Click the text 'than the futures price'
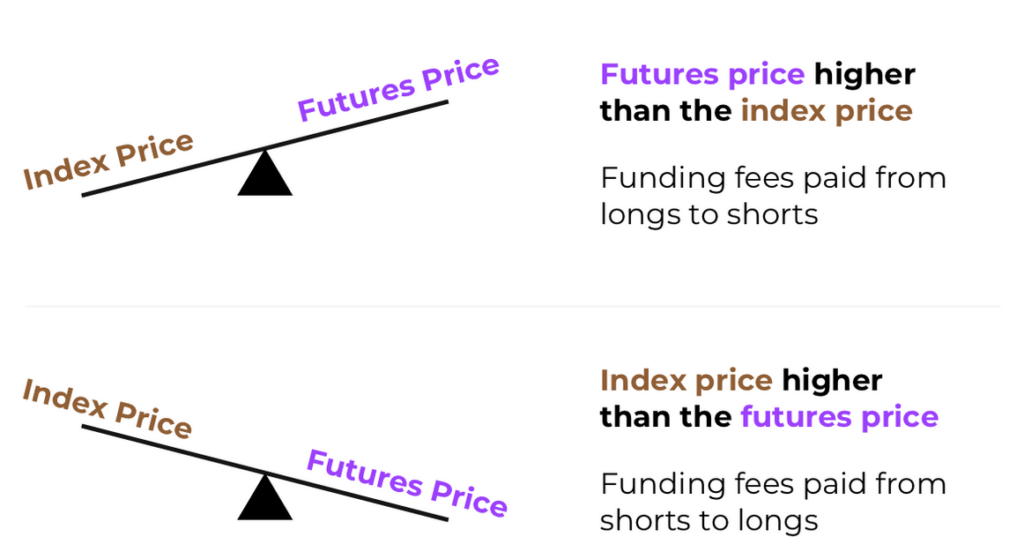The width and height of the screenshot is (1024, 559). (769, 417)
